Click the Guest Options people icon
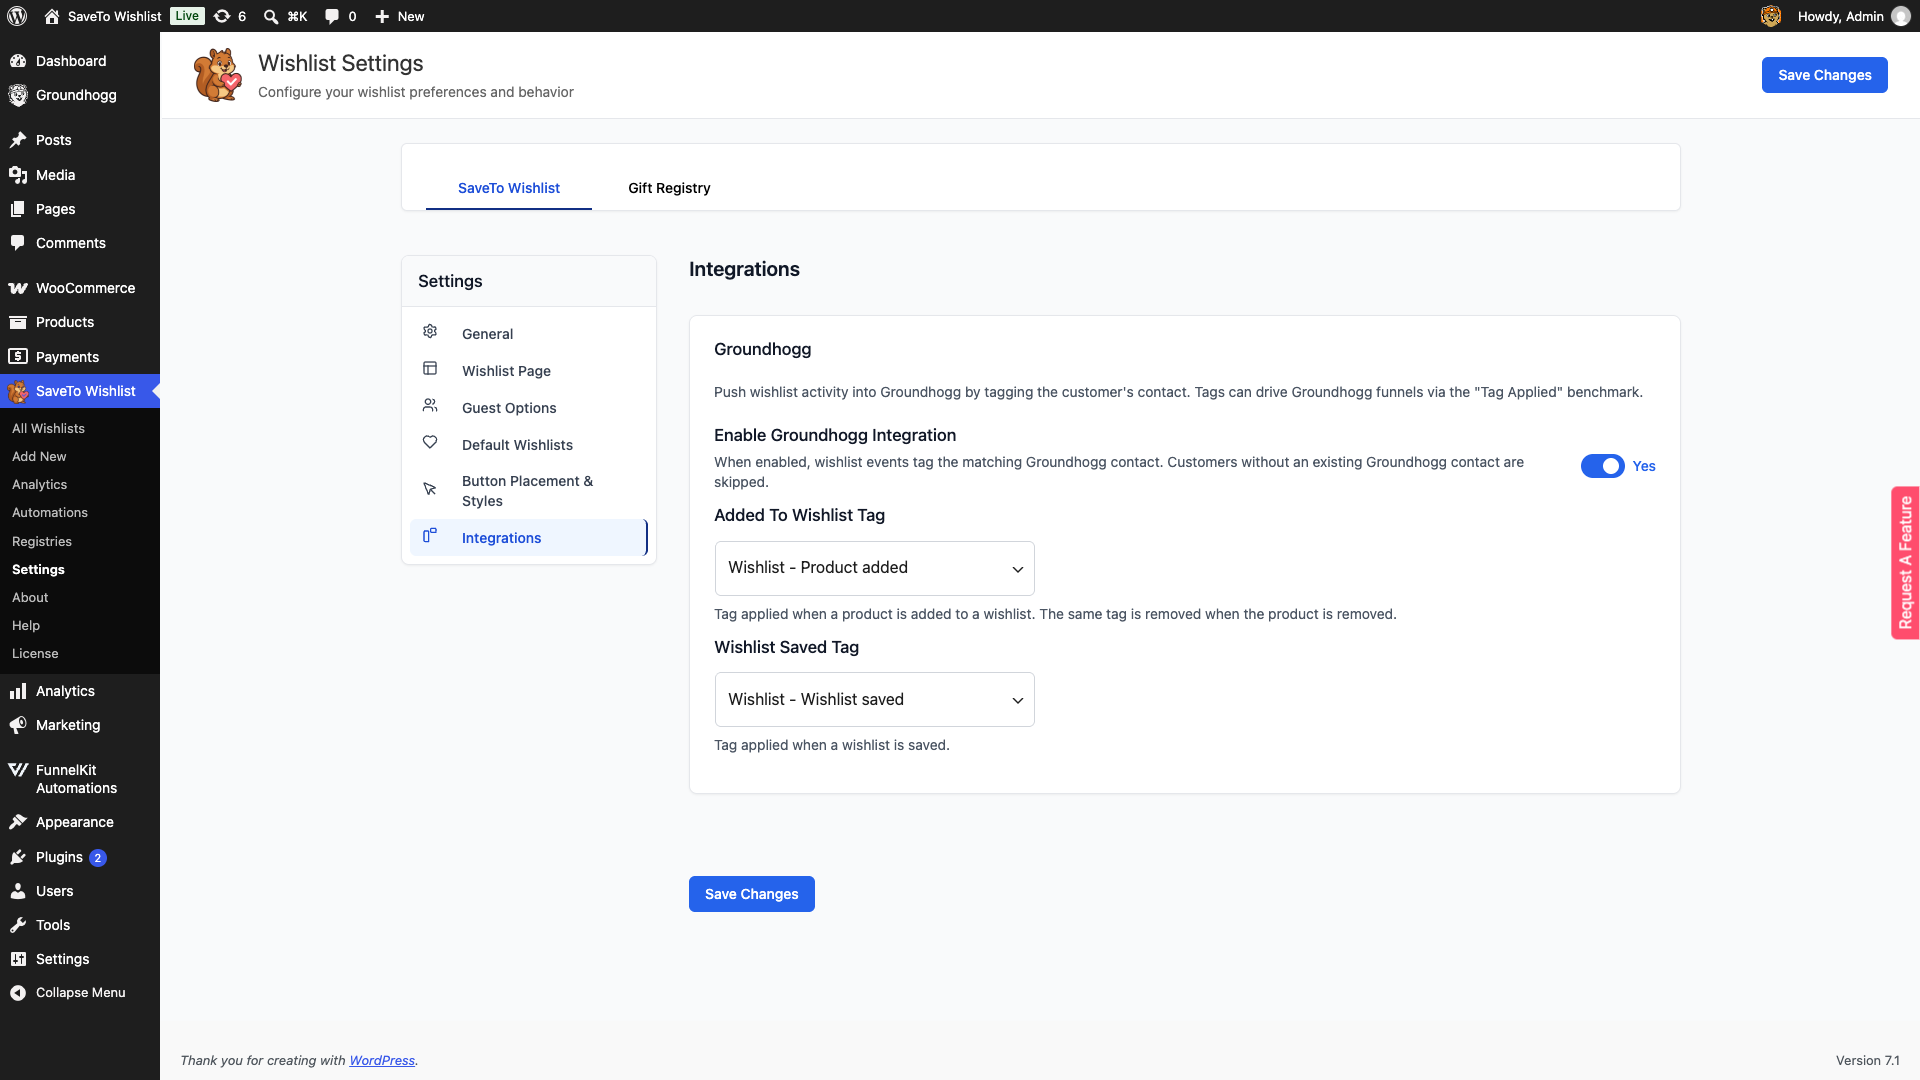 [x=430, y=405]
